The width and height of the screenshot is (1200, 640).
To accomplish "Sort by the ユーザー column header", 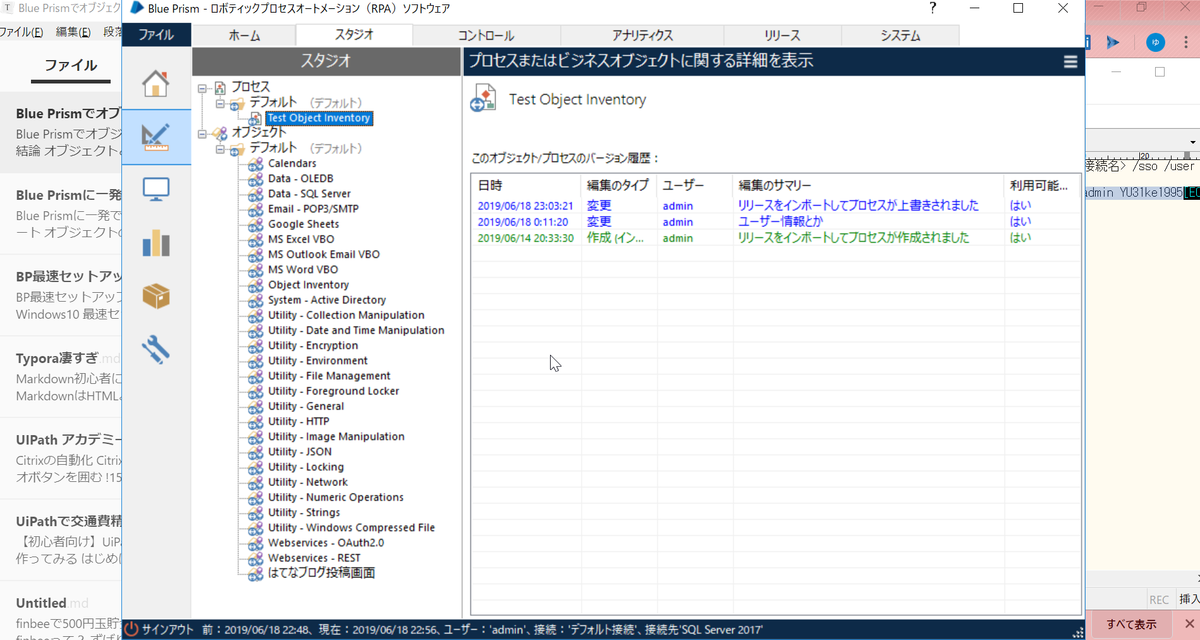I will tap(695, 186).
